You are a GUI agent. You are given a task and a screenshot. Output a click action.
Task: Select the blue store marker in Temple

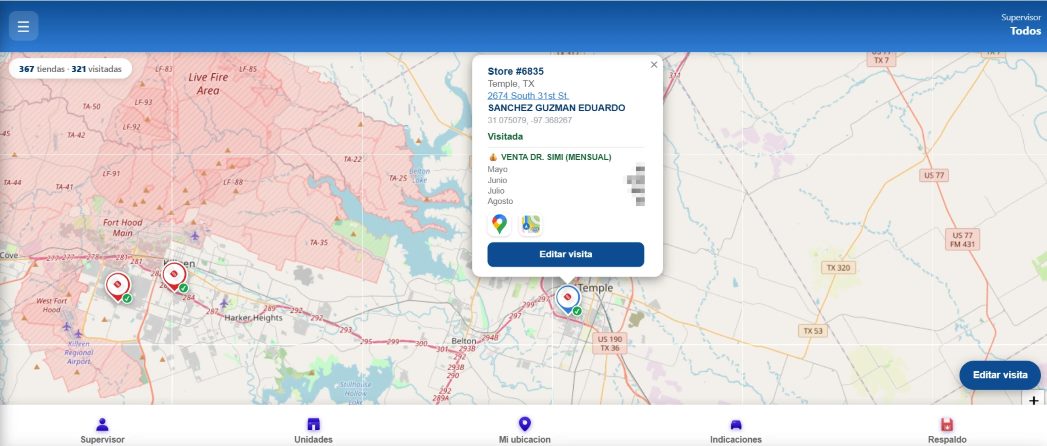coord(568,299)
